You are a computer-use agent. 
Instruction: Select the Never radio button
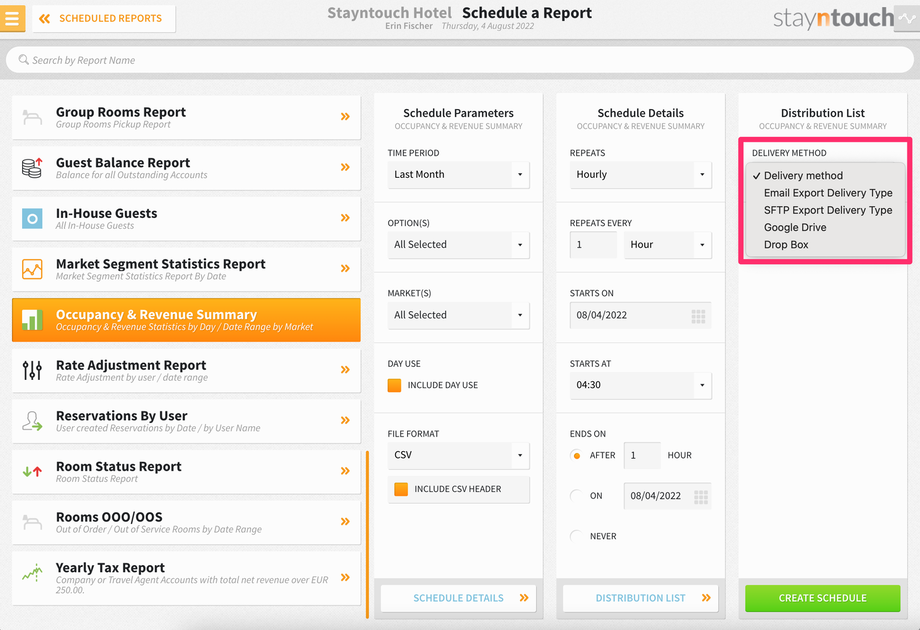click(576, 536)
